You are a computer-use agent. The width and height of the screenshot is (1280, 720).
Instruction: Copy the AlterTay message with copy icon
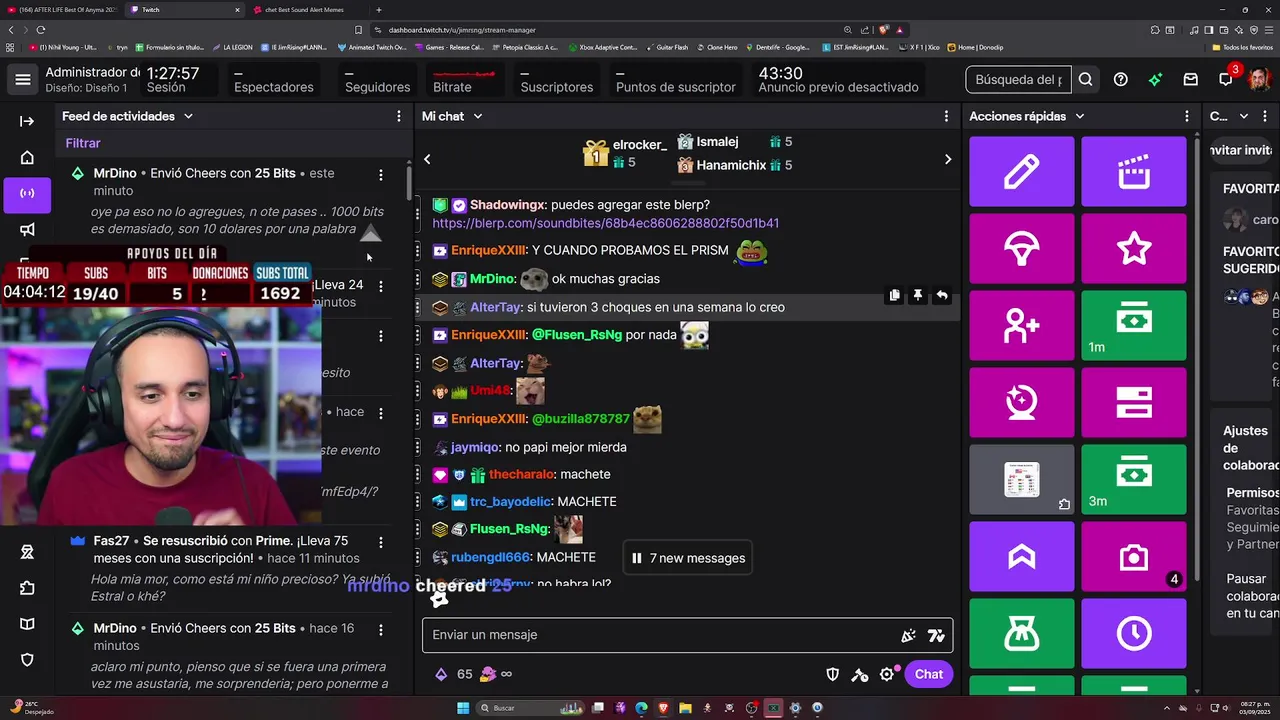point(894,296)
